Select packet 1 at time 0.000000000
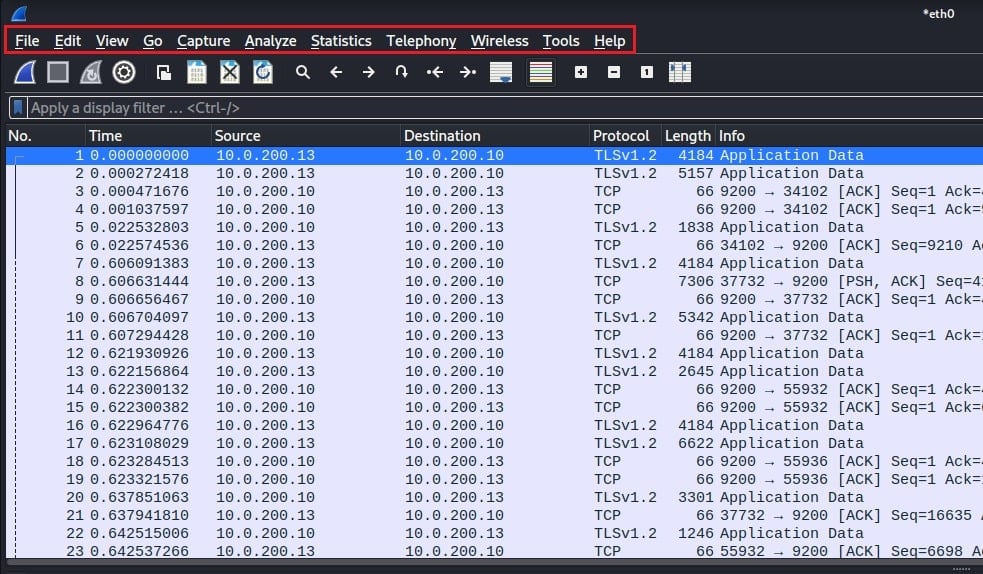This screenshot has width=983, height=574. [x=495, y=155]
